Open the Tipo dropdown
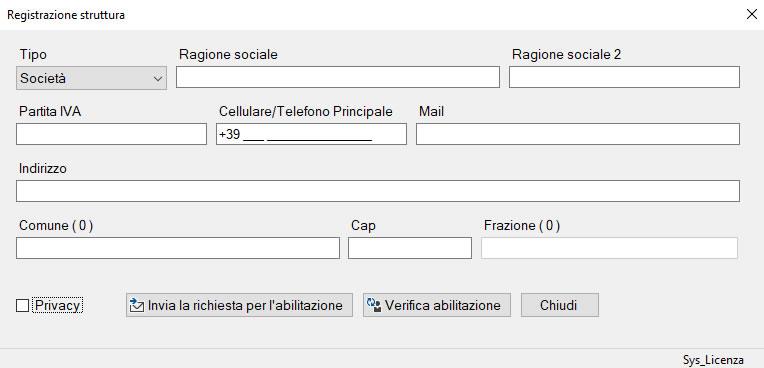Viewport: 764px width, 368px height. [92, 78]
